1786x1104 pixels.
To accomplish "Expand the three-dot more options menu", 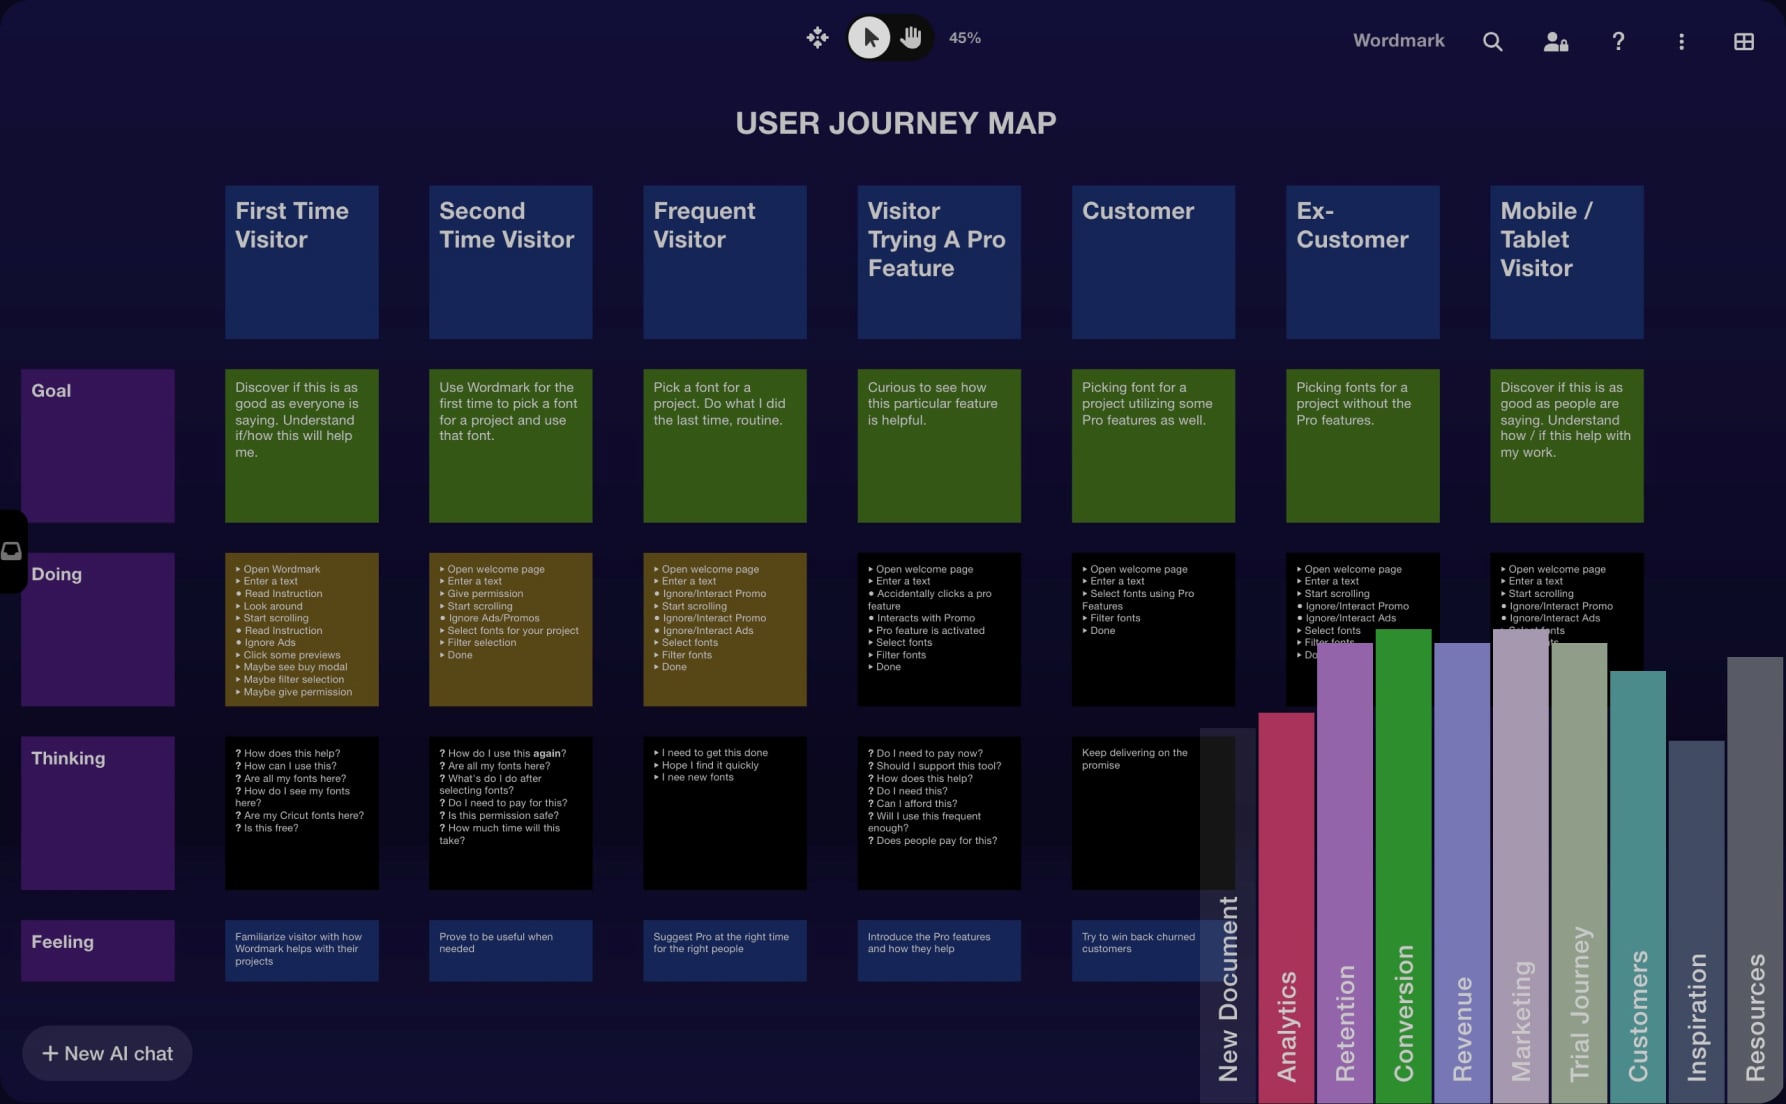I will [x=1681, y=41].
